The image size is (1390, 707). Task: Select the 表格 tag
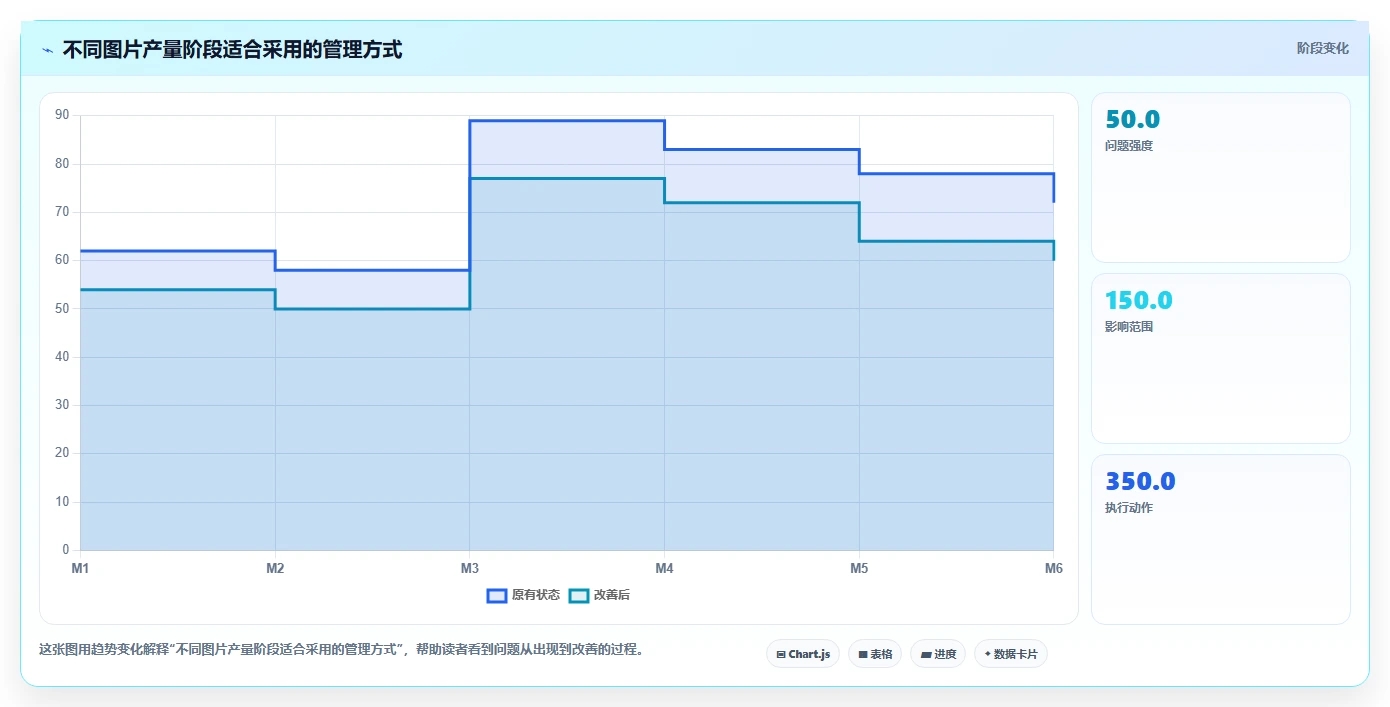pos(875,654)
